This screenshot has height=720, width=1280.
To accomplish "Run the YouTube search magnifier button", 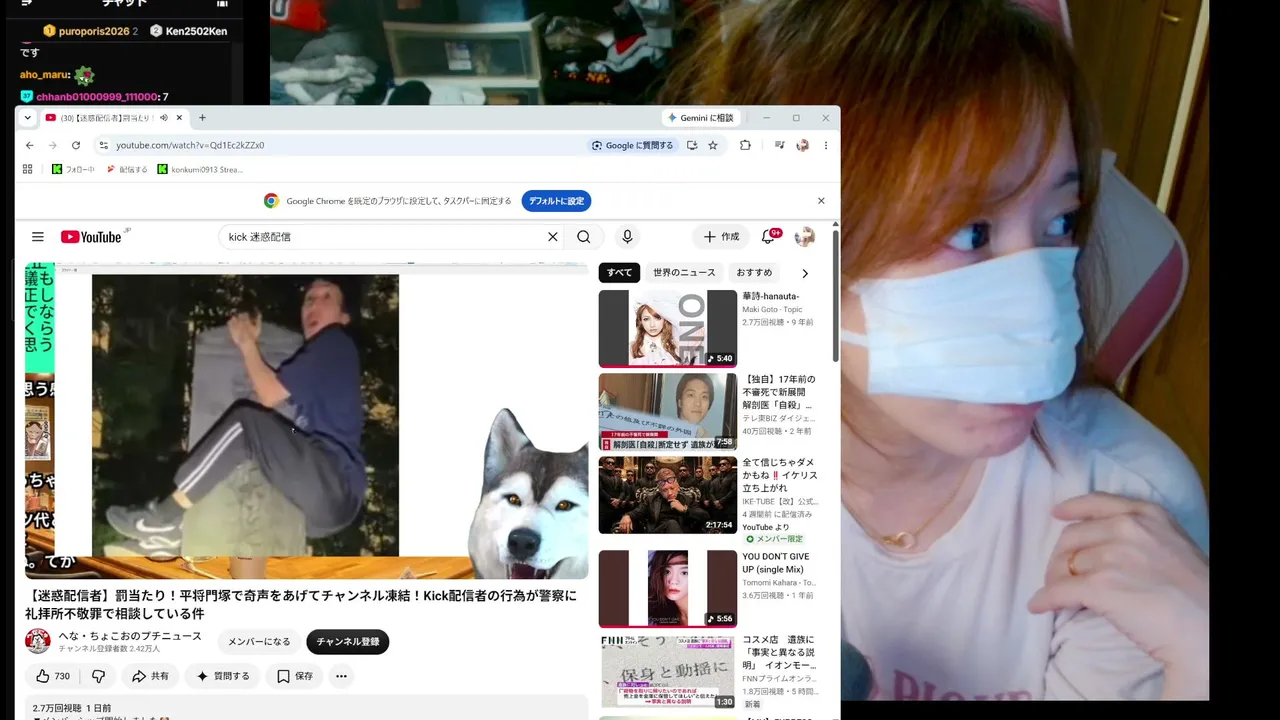I will click(x=584, y=237).
